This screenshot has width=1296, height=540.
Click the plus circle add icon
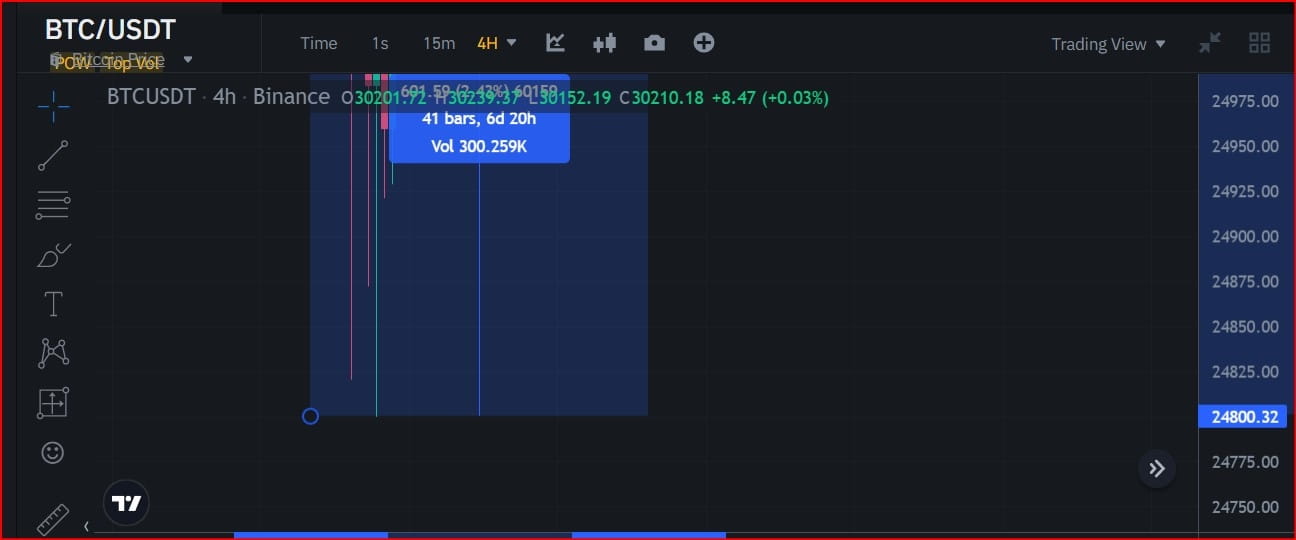(704, 42)
